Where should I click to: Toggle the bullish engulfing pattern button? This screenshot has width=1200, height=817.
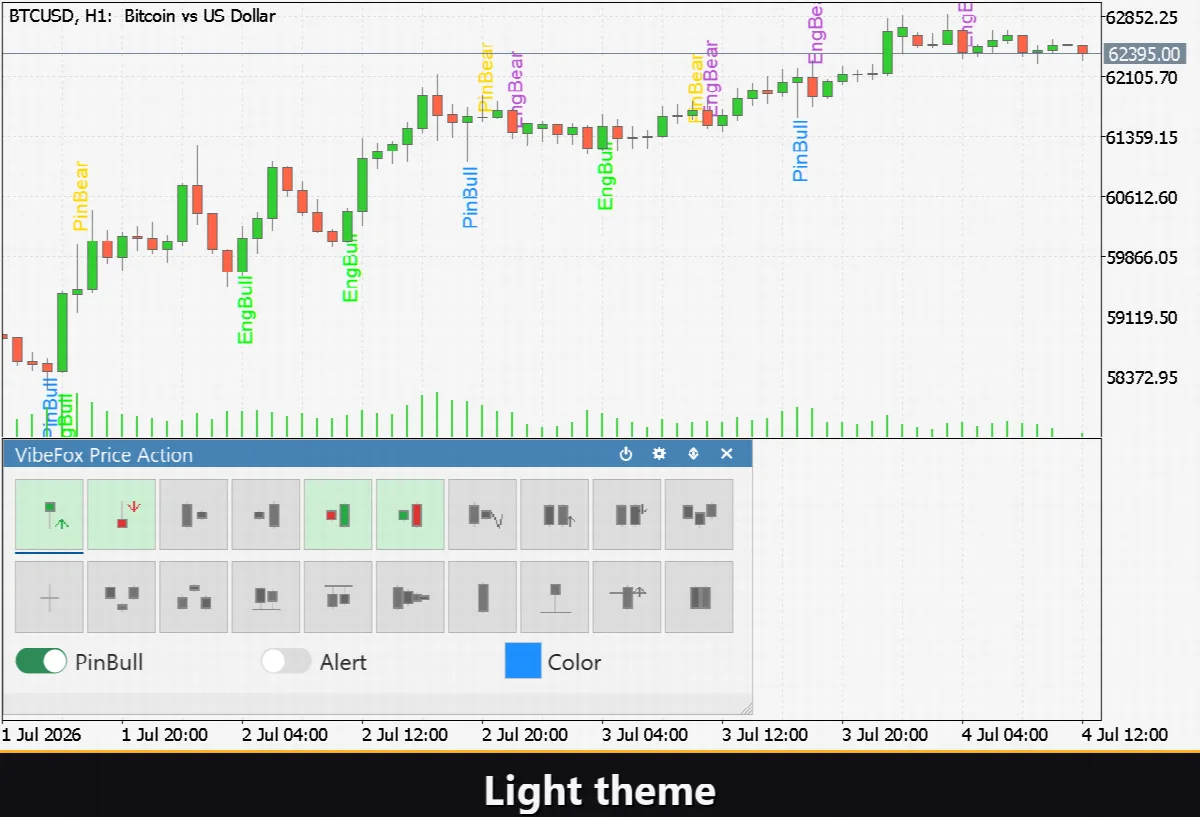click(x=338, y=514)
